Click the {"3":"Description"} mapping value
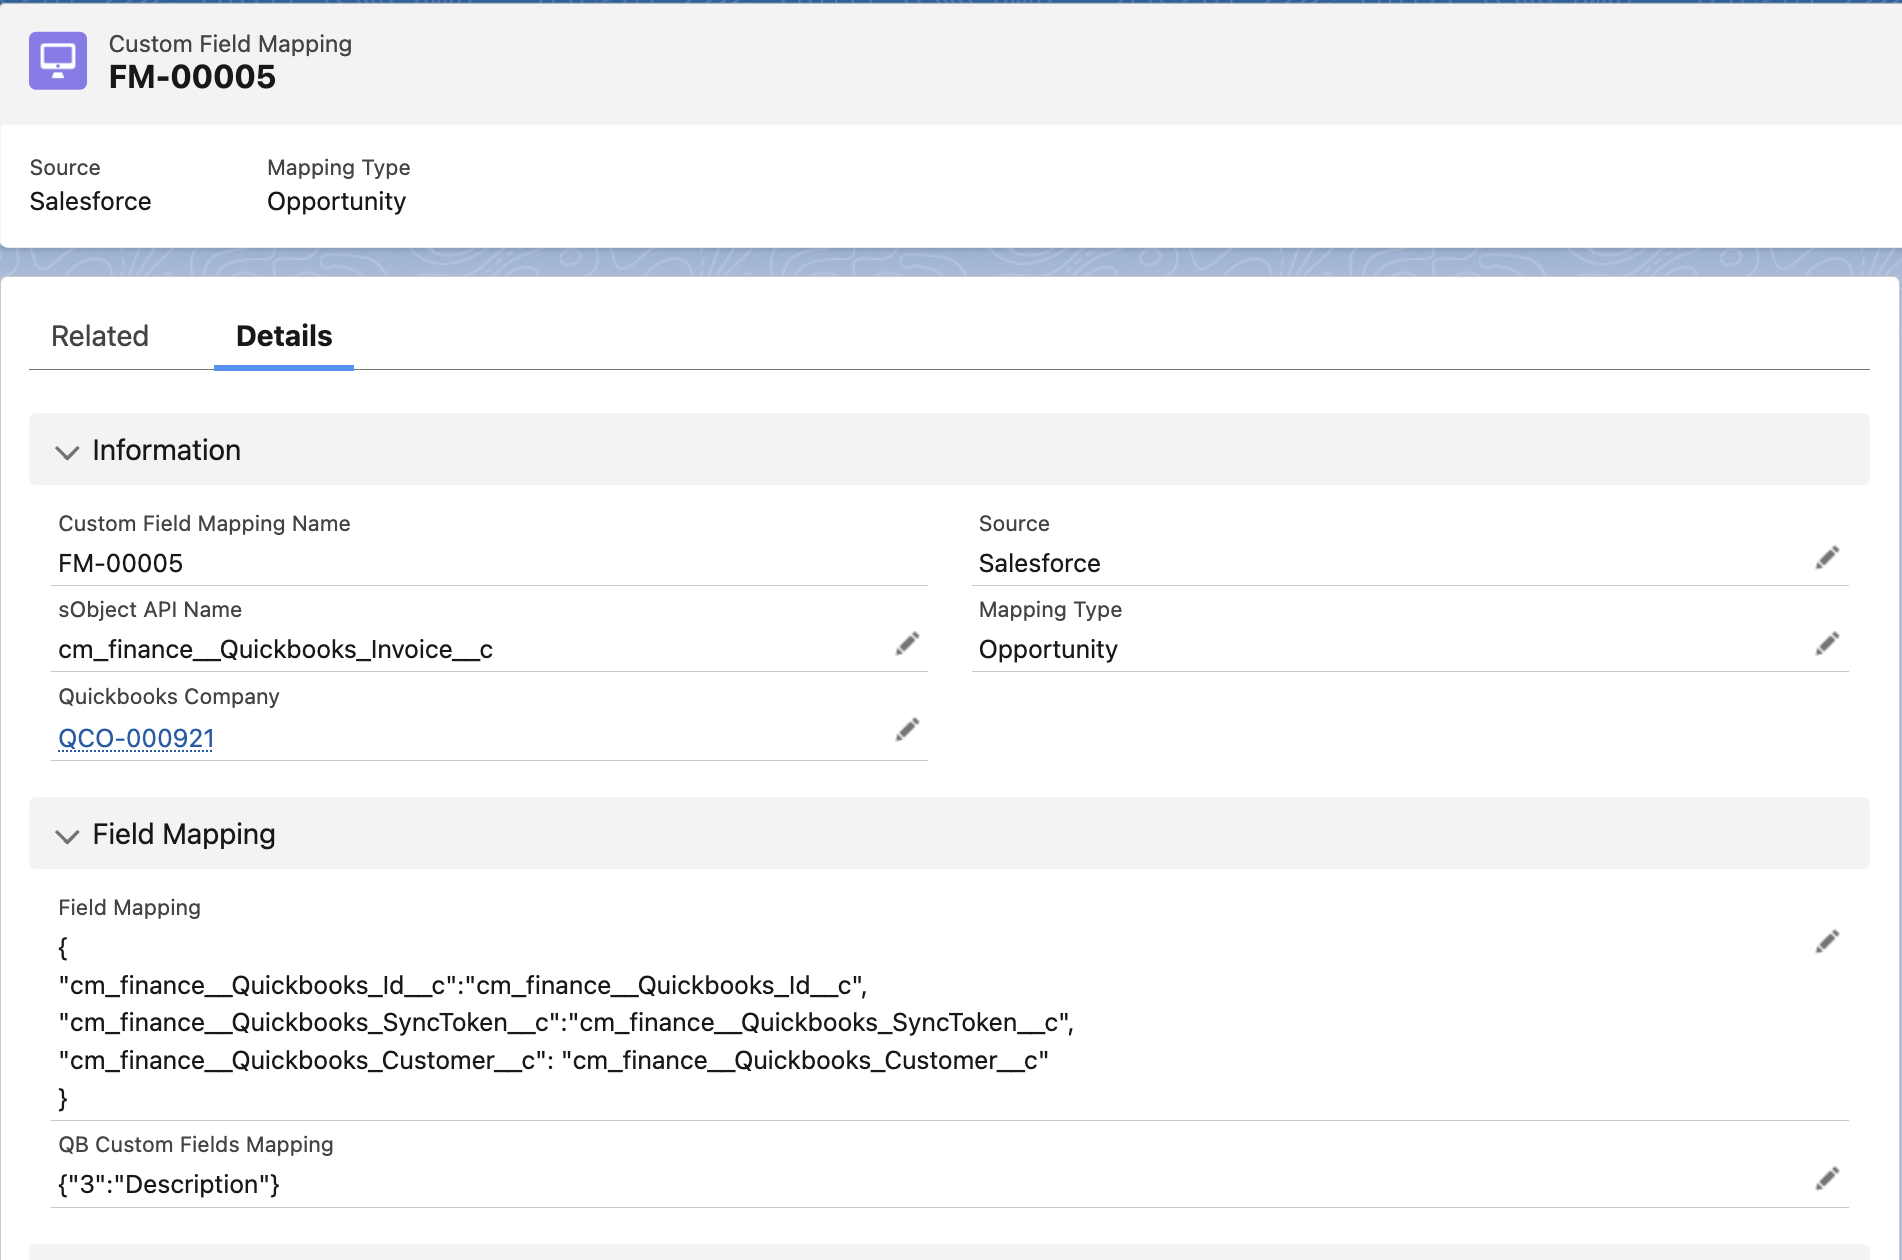Screen dimensions: 1902x1260 169,1185
